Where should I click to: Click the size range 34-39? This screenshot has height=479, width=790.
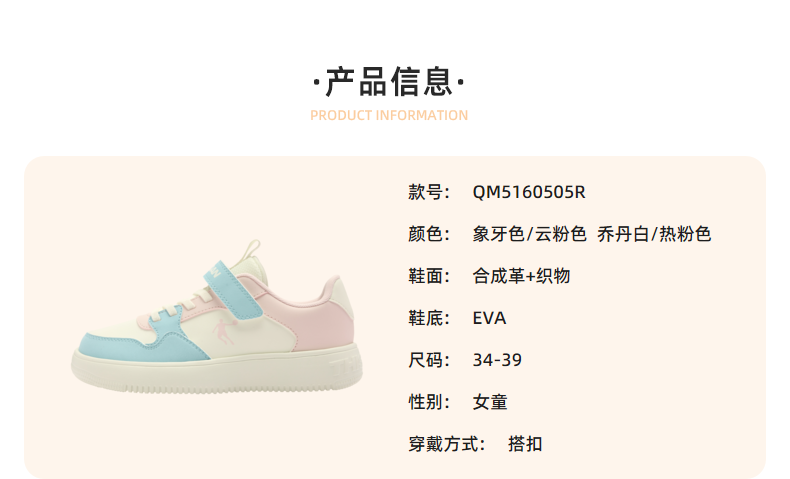click(497, 360)
